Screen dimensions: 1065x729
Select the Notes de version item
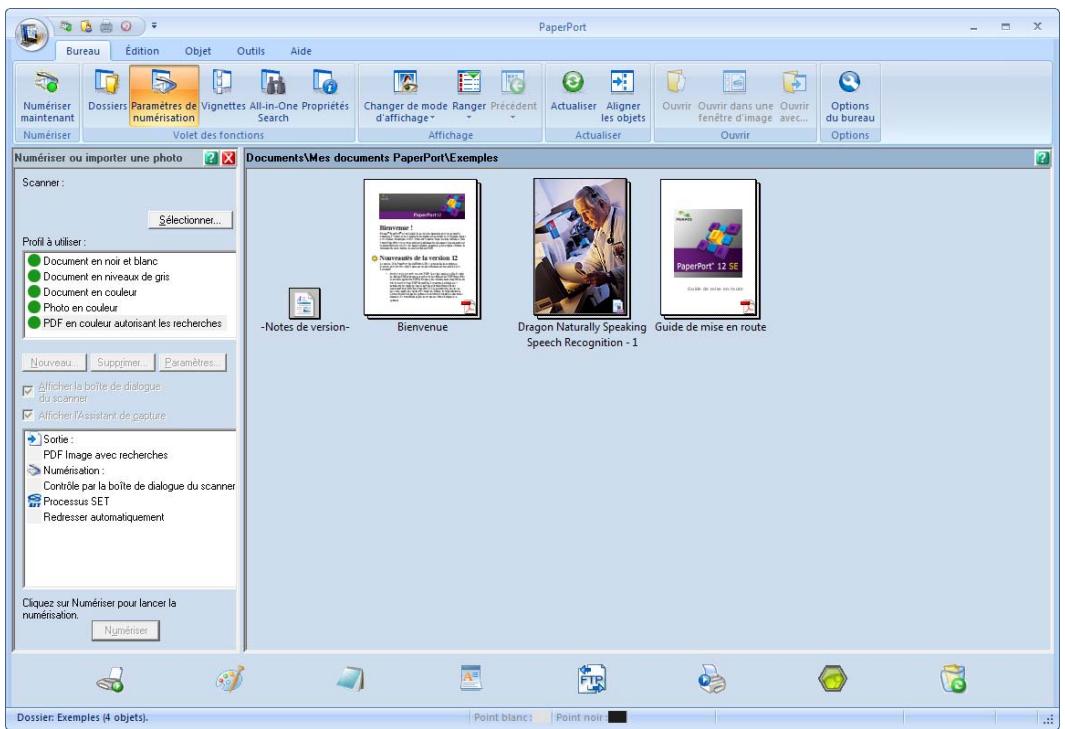[304, 310]
